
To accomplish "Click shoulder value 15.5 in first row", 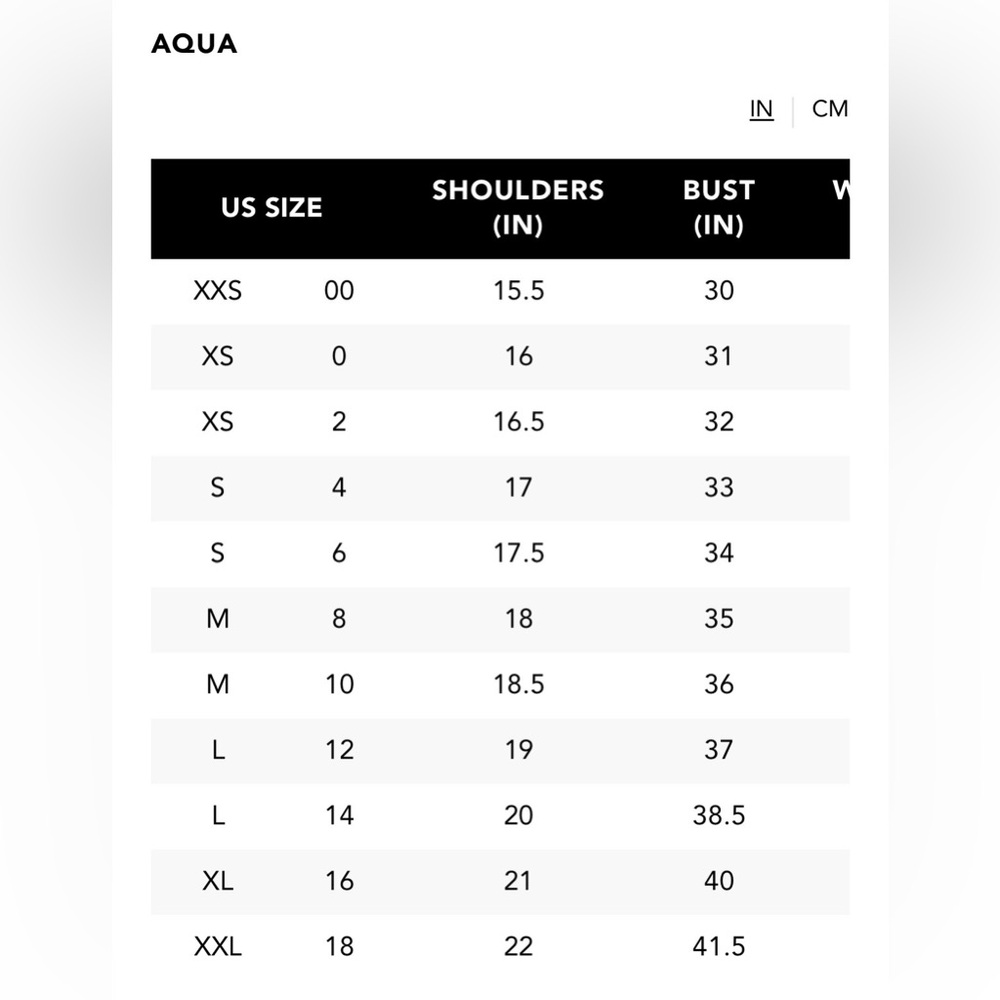I will point(518,291).
